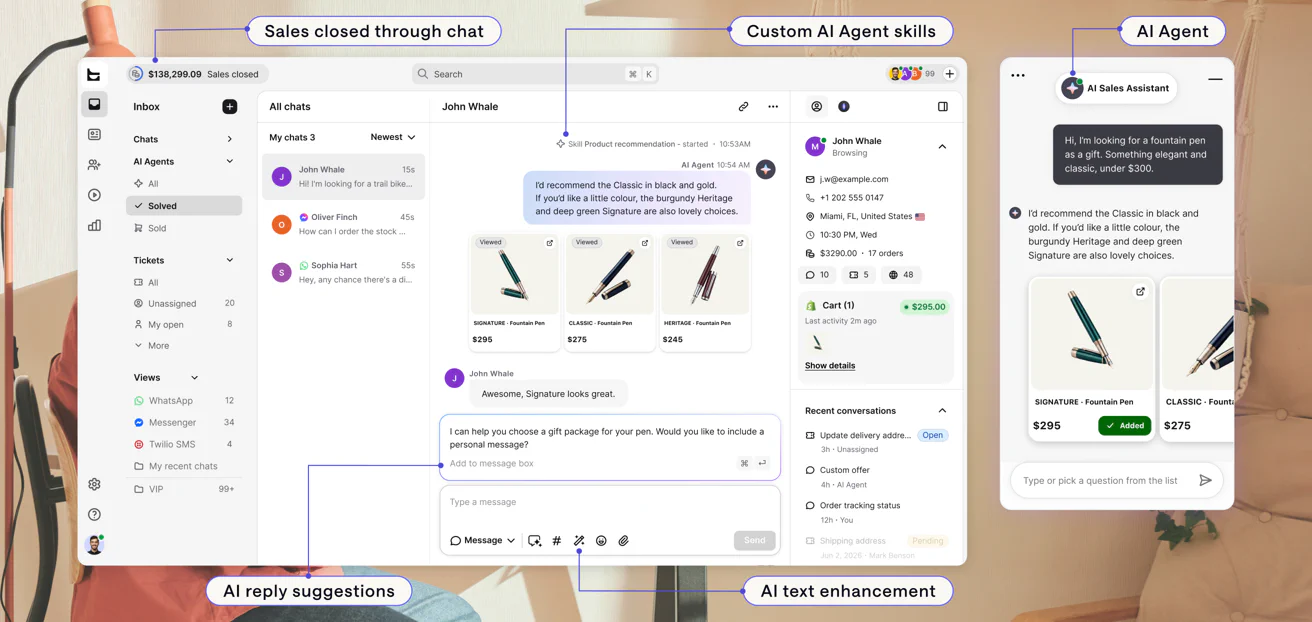This screenshot has height=622, width=1312.
Task: Open the Message type dropdown in composer
Action: pyautogui.click(x=483, y=540)
